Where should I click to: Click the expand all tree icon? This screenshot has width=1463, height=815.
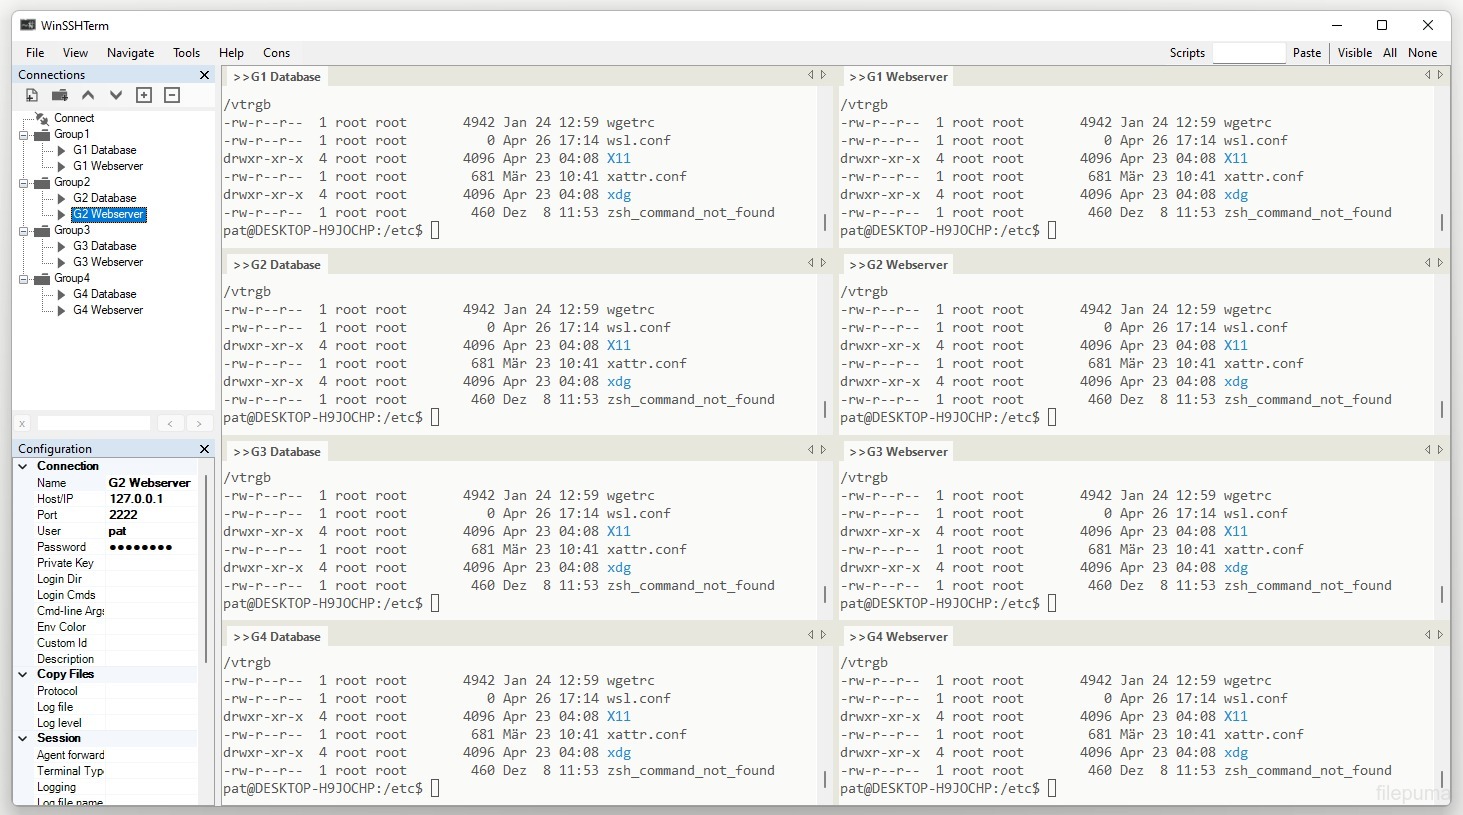(144, 95)
